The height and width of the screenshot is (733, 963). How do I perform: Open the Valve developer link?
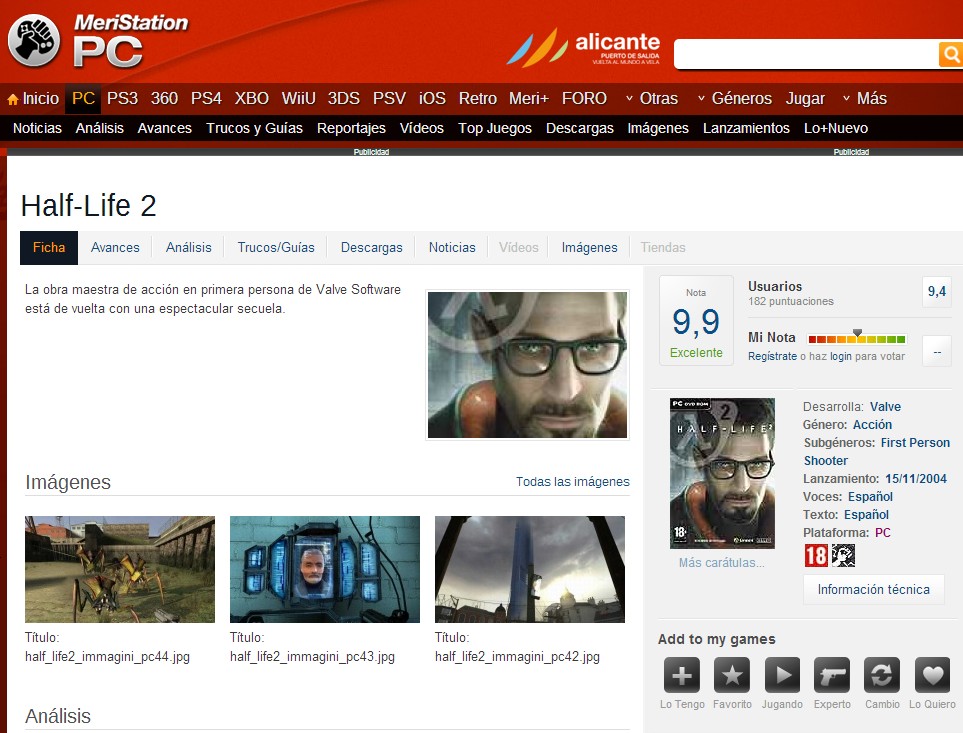click(885, 406)
